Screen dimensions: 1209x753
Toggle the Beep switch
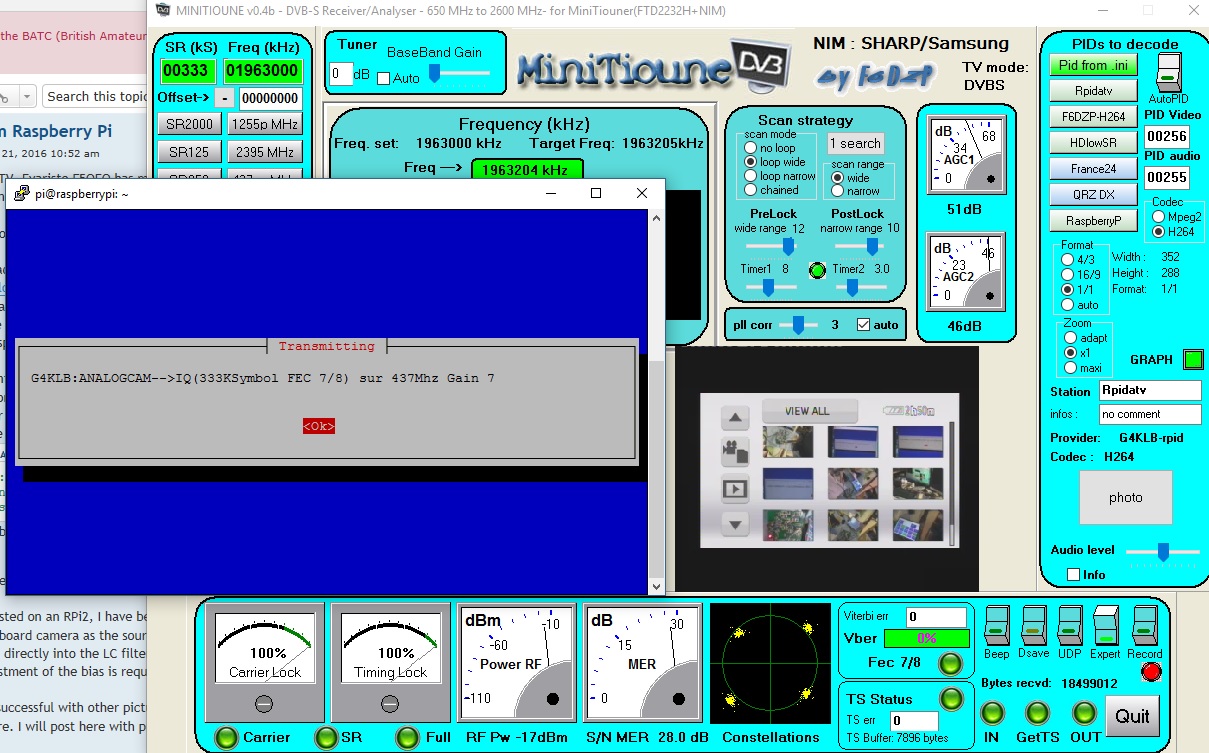[x=996, y=626]
